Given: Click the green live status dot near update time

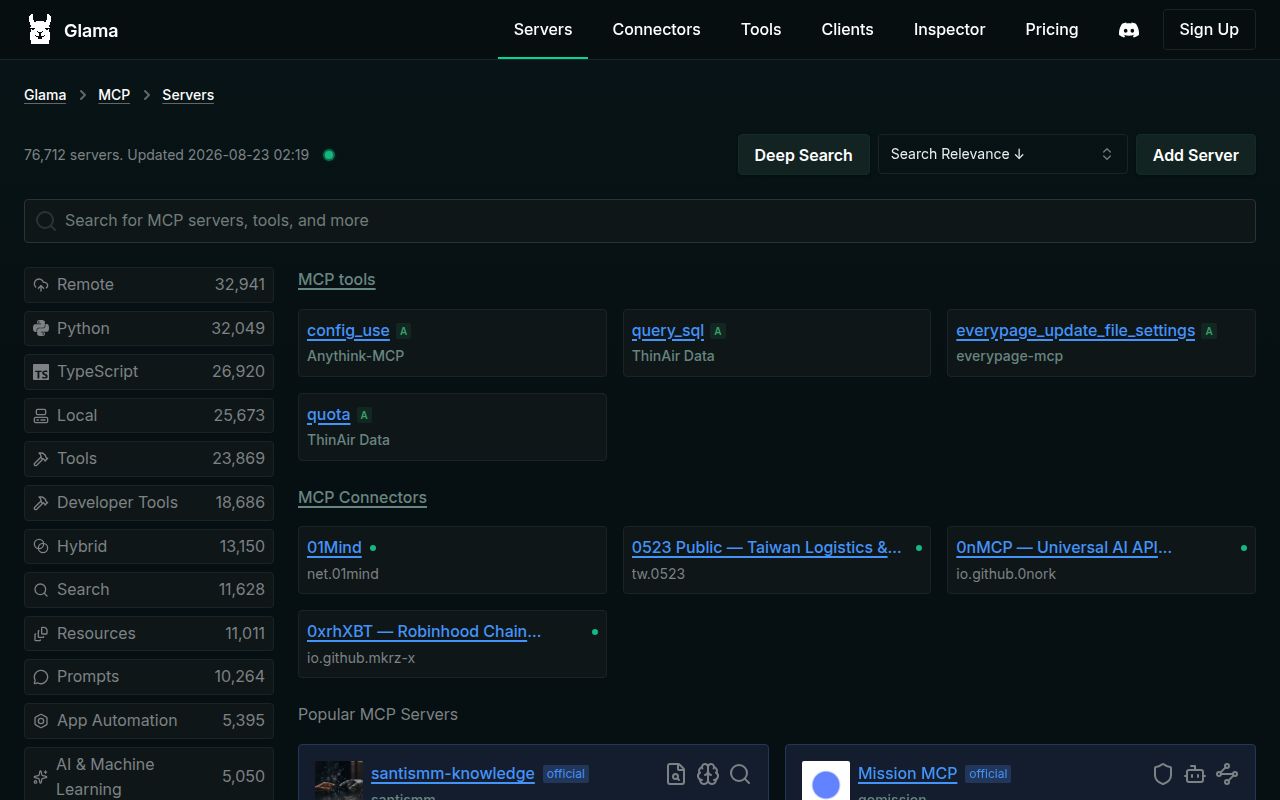Looking at the screenshot, I should [329, 155].
